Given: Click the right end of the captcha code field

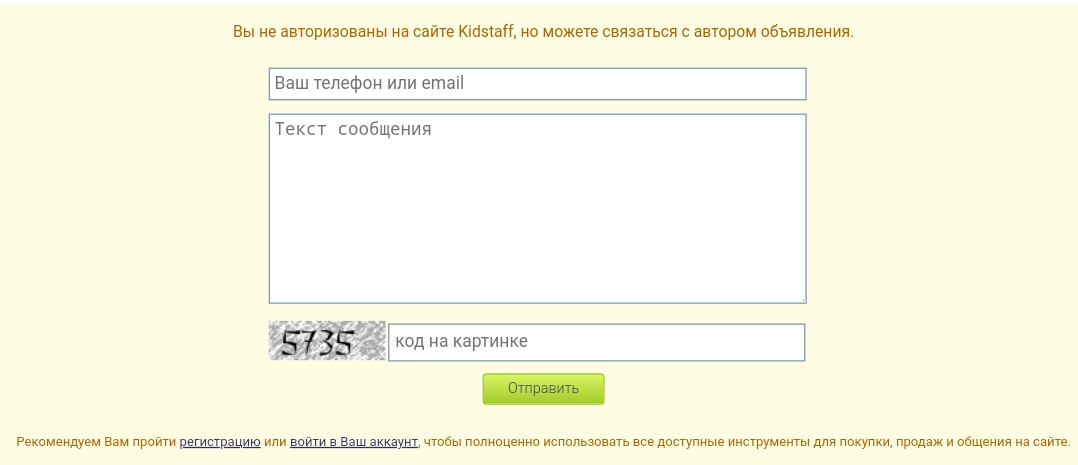Looking at the screenshot, I should pos(790,342).
